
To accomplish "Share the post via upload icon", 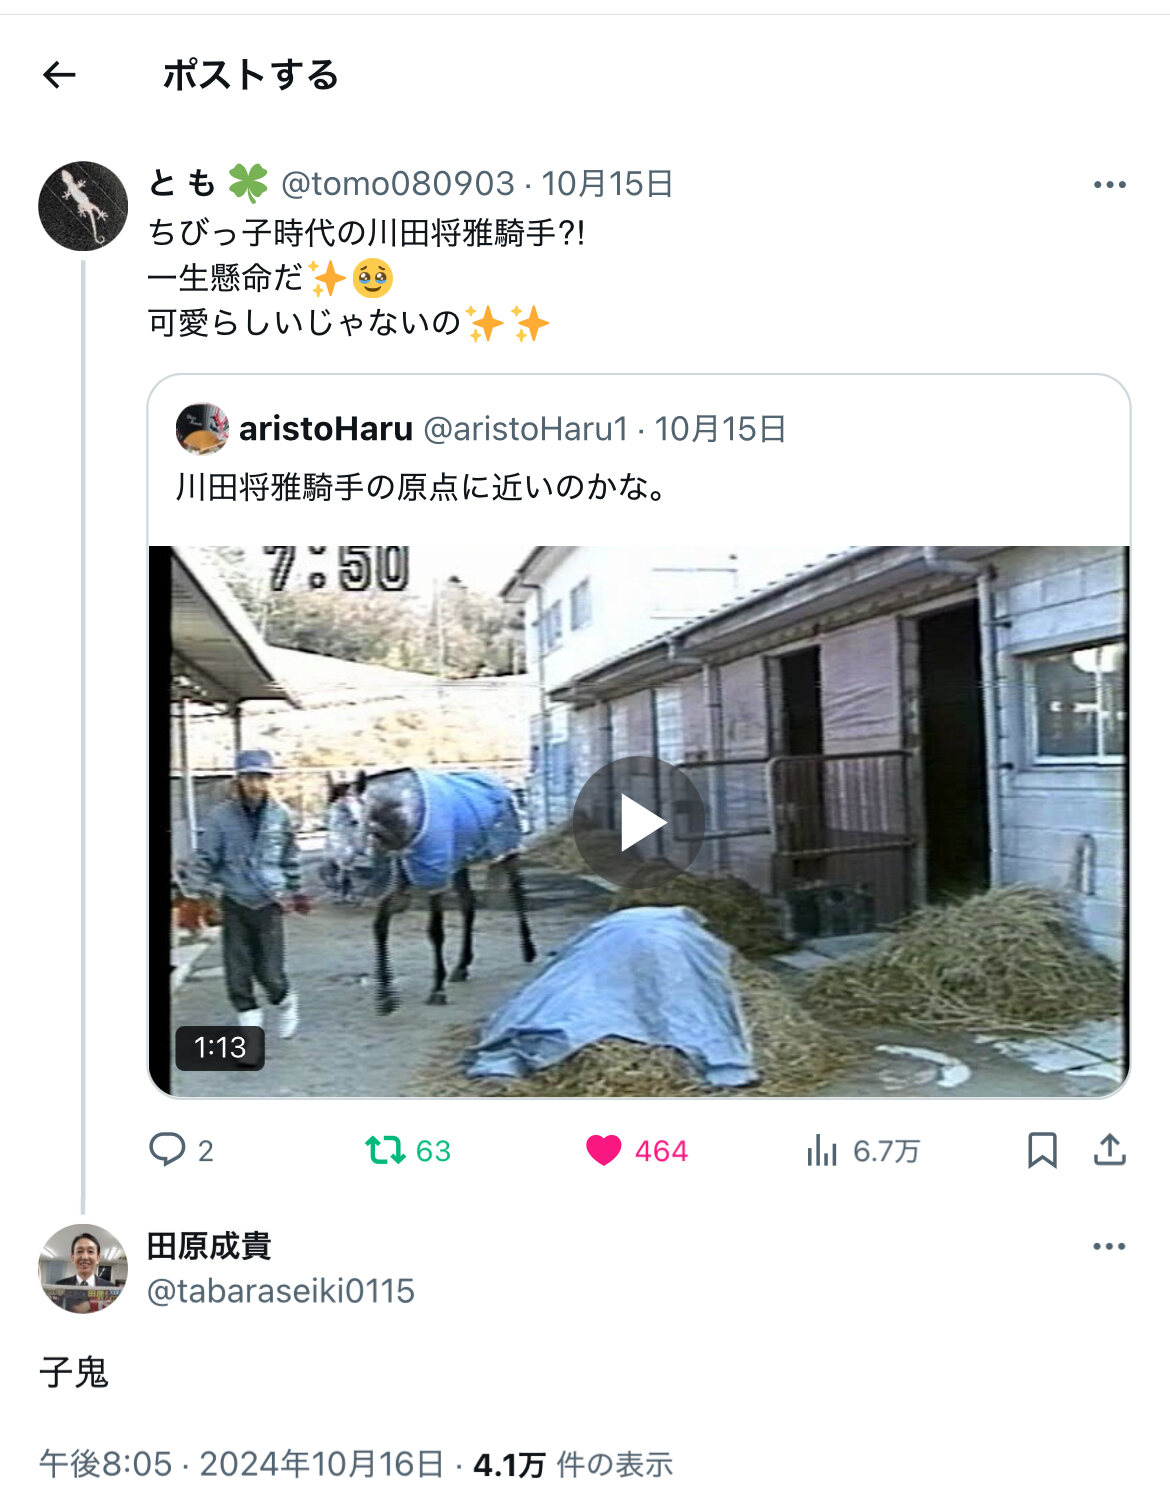I will click(x=1110, y=1150).
